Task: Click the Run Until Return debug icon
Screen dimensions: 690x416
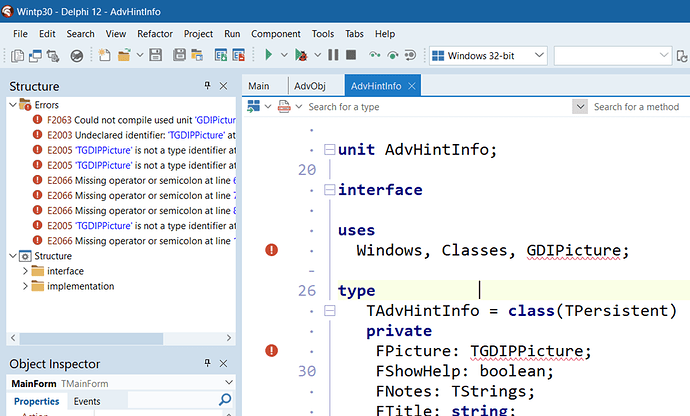Action: point(410,55)
